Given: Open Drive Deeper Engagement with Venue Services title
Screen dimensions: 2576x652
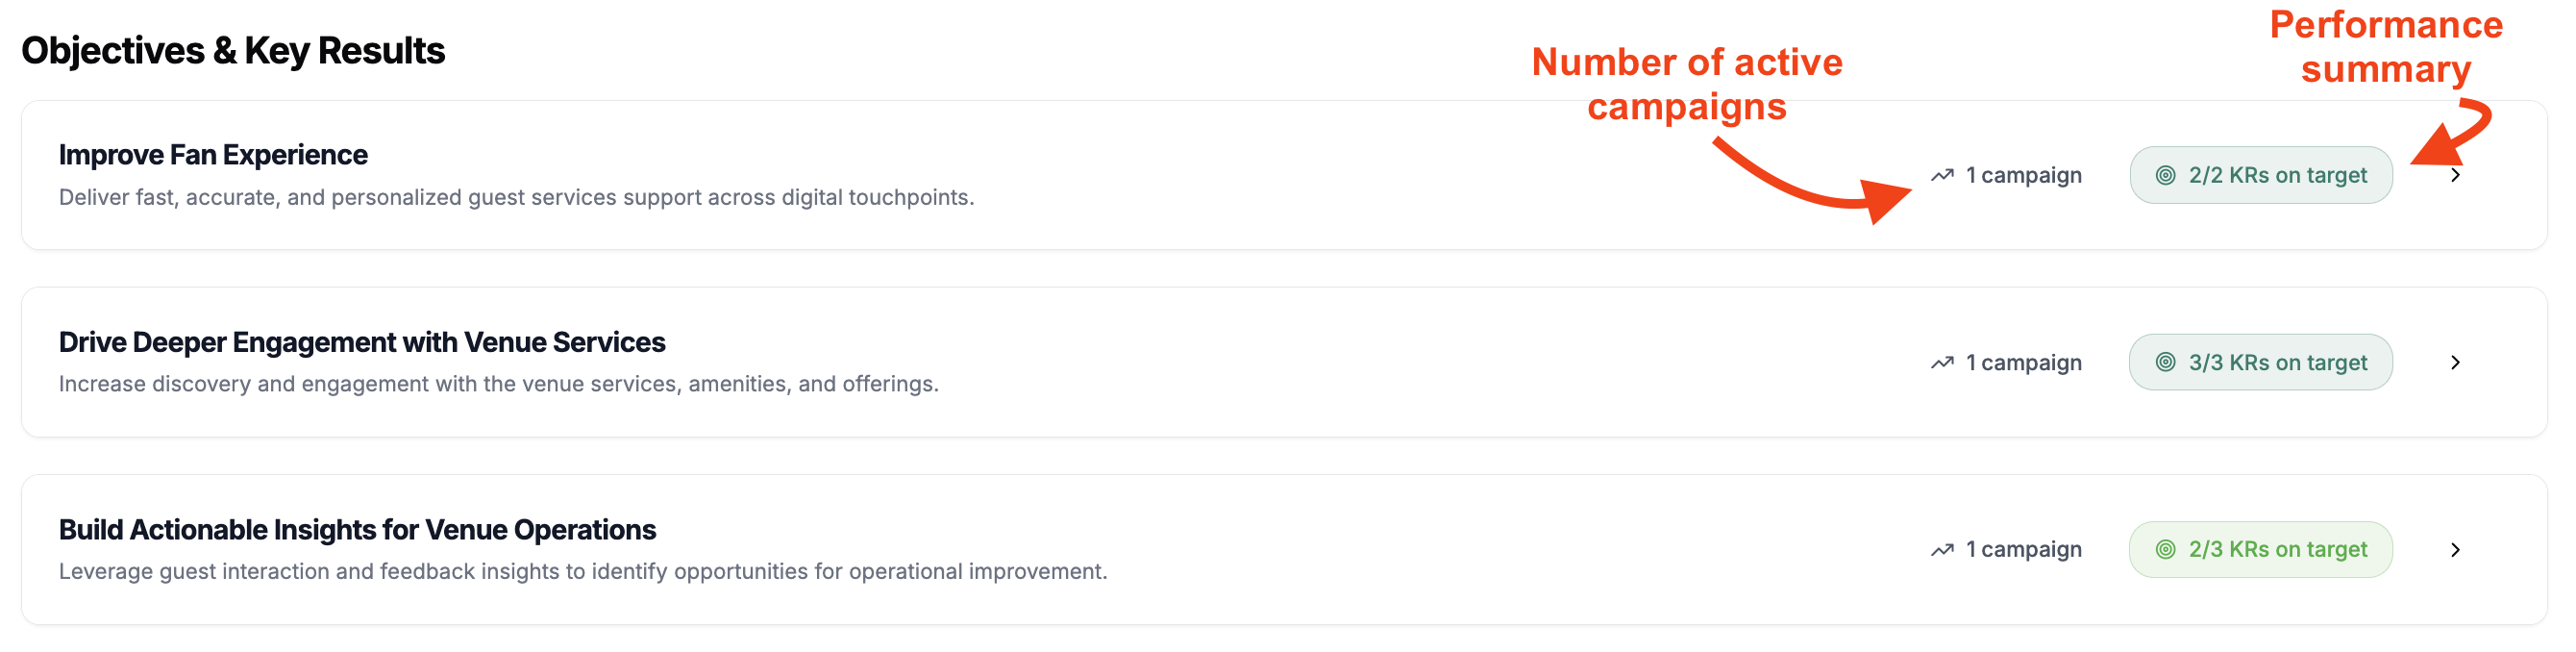Looking at the screenshot, I should pos(362,342).
